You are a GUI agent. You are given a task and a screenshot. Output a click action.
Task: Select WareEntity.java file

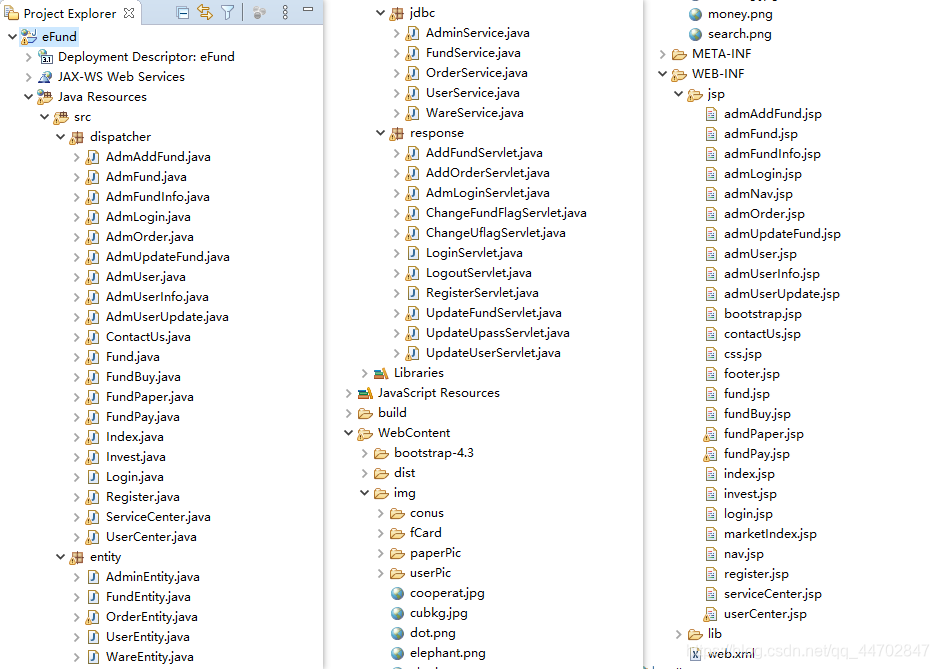(150, 657)
